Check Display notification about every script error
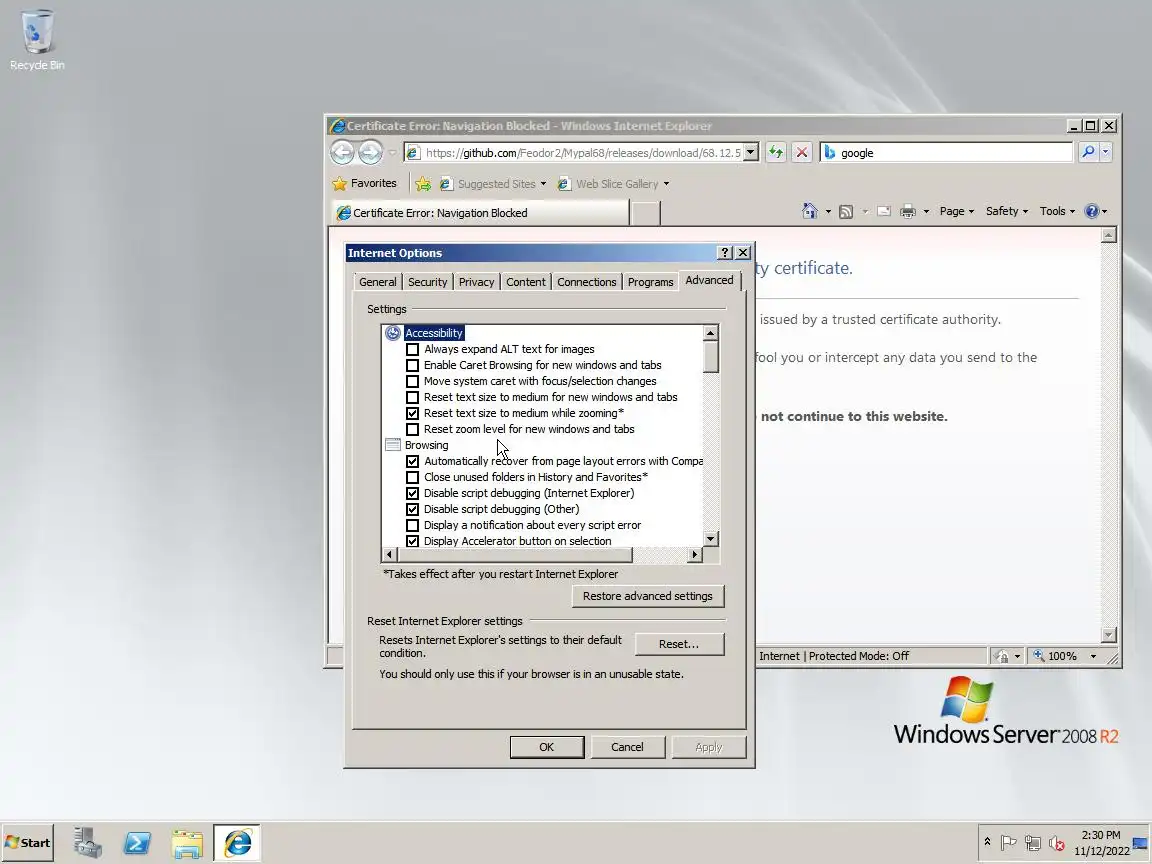Screen dimensions: 1152x864 tap(412, 525)
